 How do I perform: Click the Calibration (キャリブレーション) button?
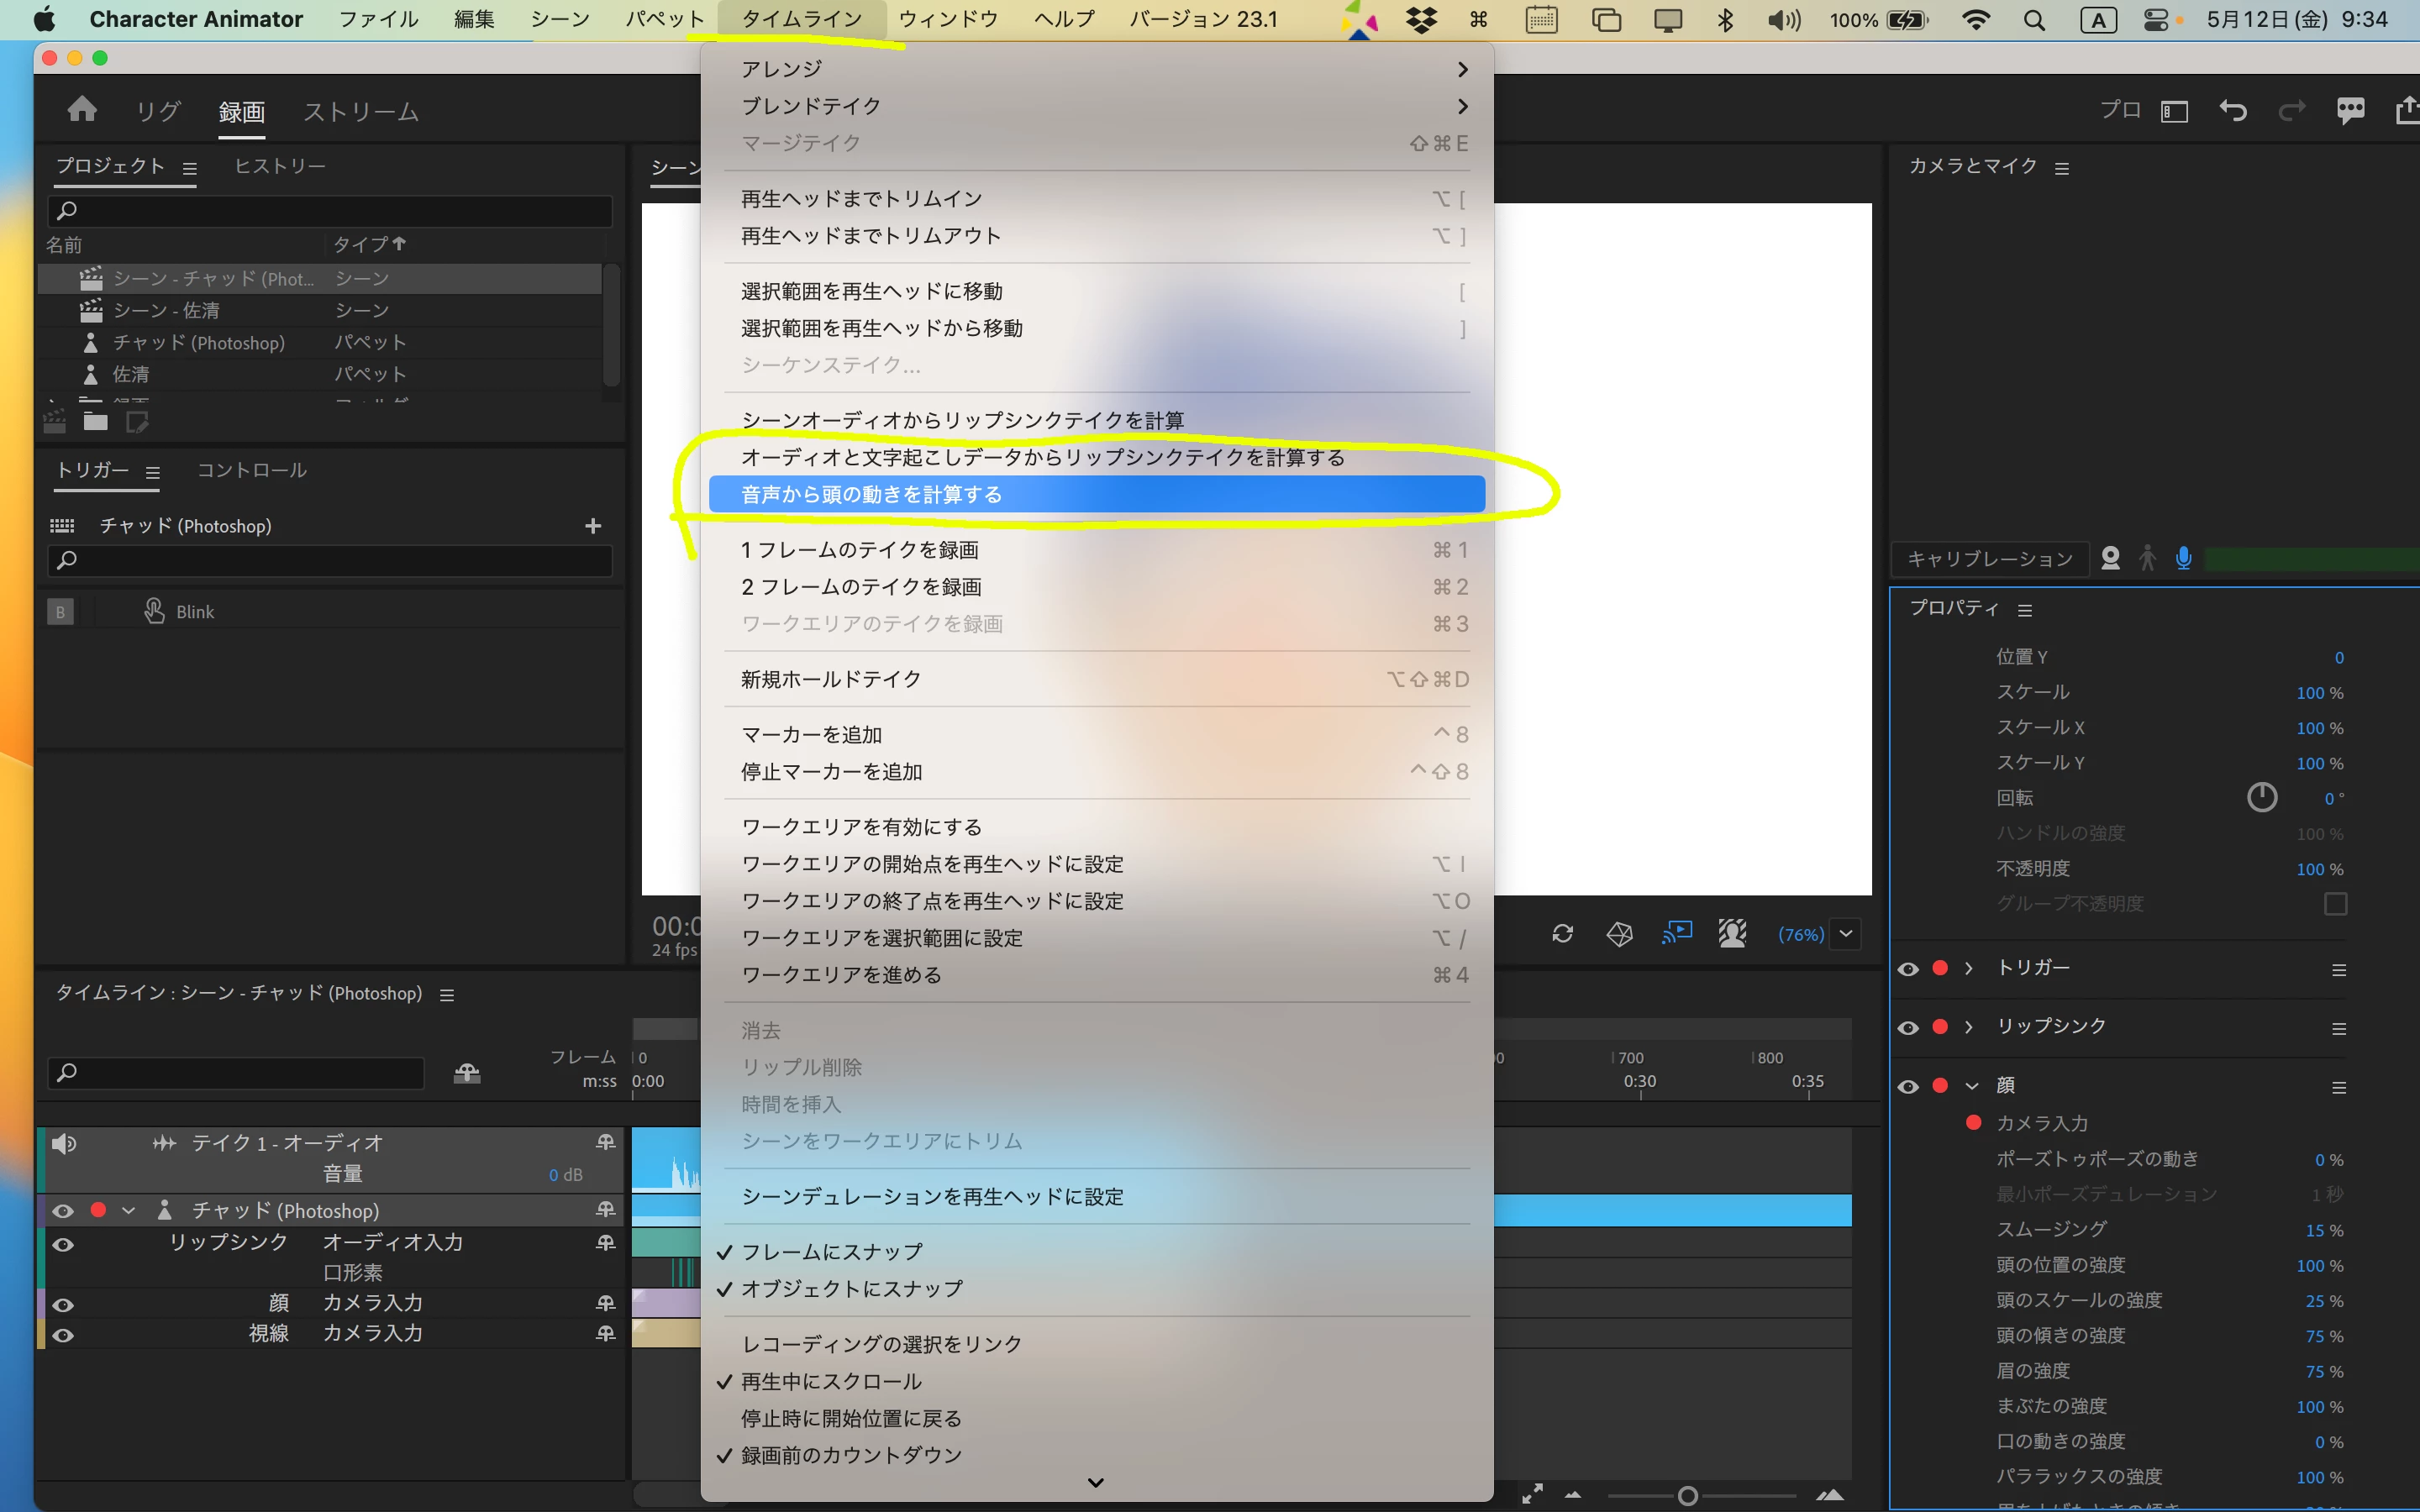[x=1989, y=559]
